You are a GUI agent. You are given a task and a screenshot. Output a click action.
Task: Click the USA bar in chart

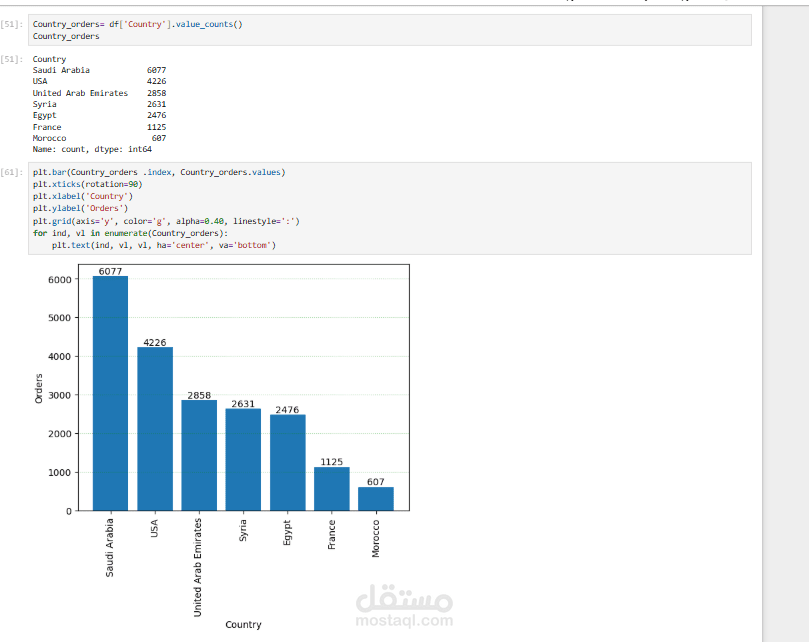[155, 429]
